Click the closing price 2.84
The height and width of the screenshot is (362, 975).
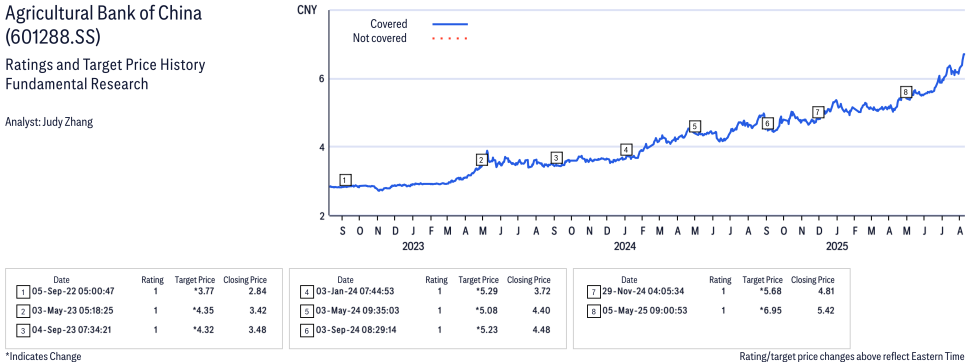coord(256,291)
